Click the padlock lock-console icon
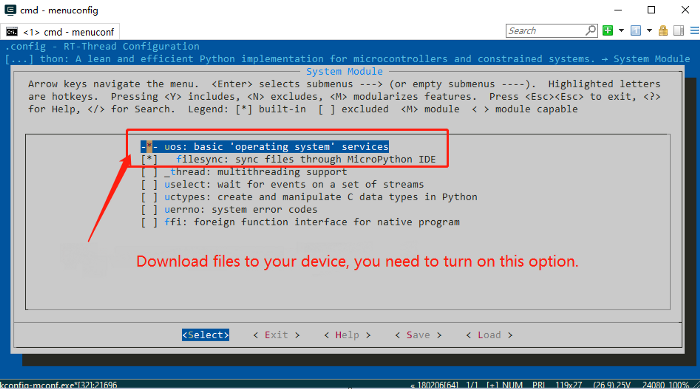 pyautogui.click(x=663, y=30)
